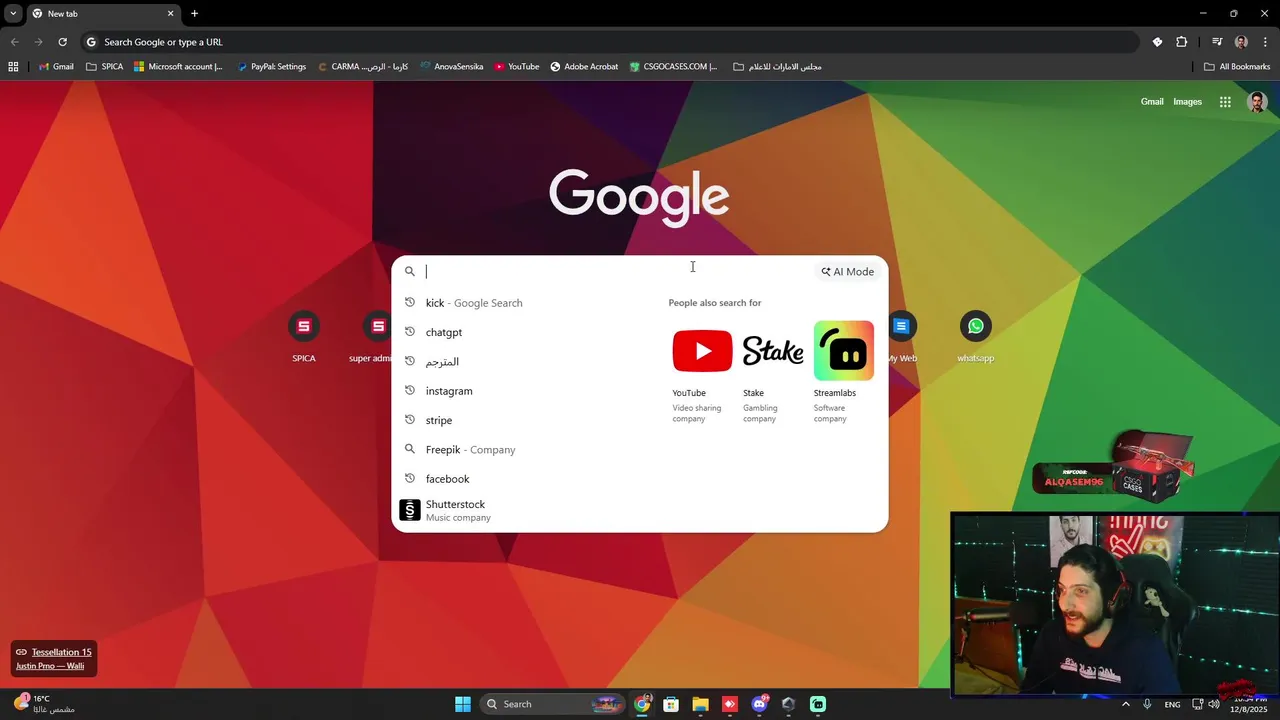Open the Microsoft account bookmark
This screenshot has width=1280, height=720.
click(178, 67)
